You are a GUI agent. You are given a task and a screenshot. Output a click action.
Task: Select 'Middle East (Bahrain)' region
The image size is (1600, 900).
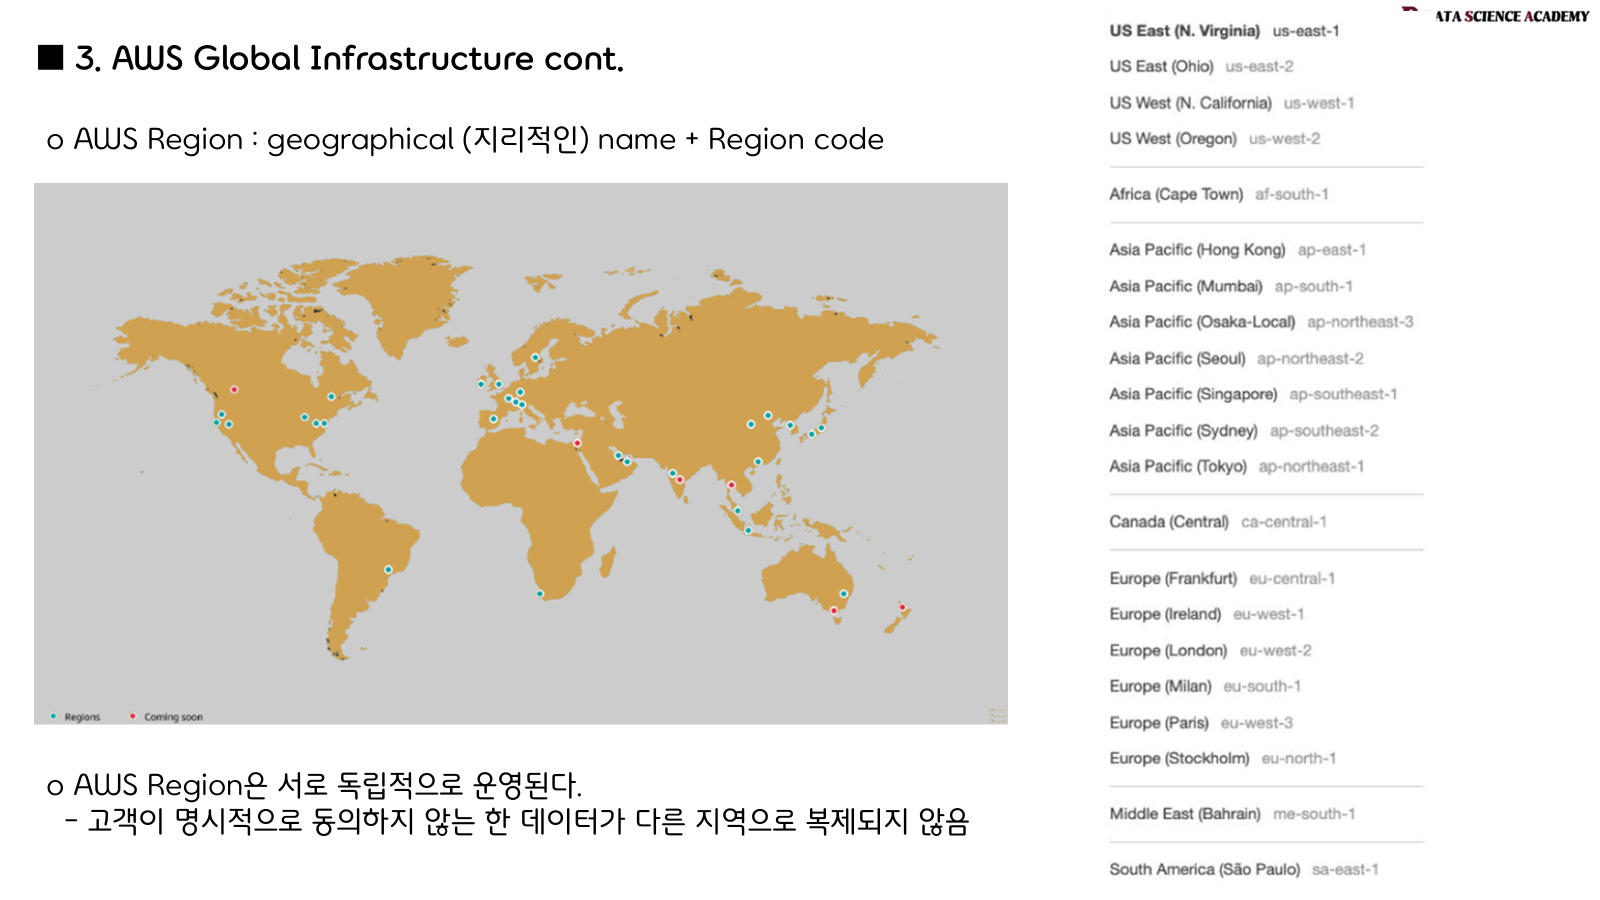(x=1185, y=814)
